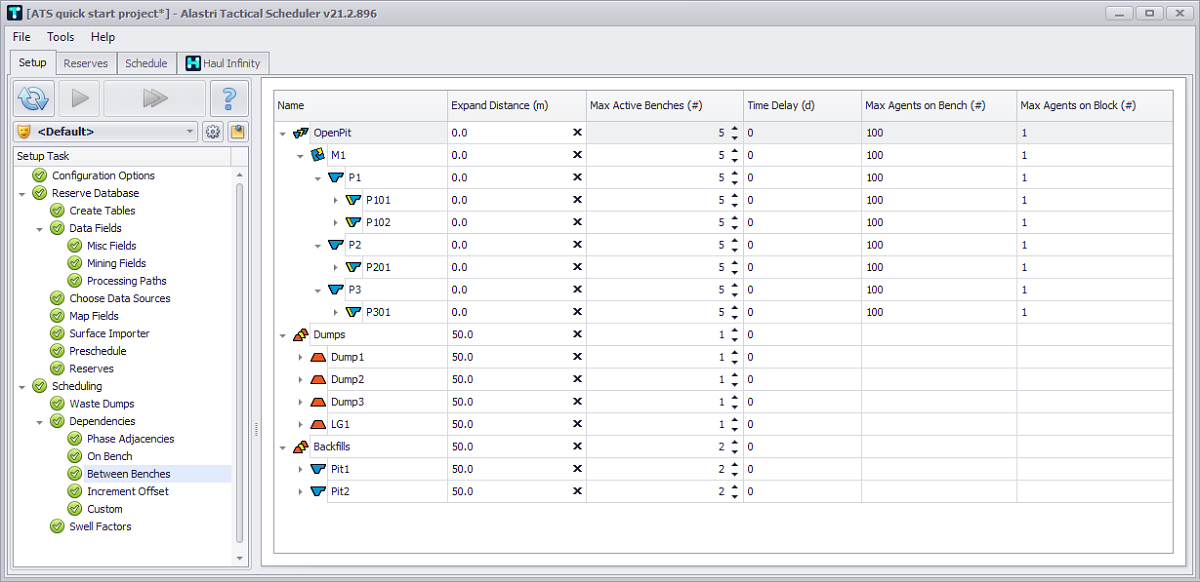
Task: Click the Dumps group icon
Action: coord(300,334)
